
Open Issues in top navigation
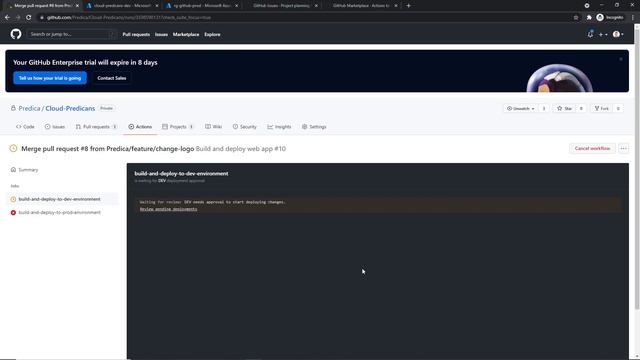click(161, 34)
